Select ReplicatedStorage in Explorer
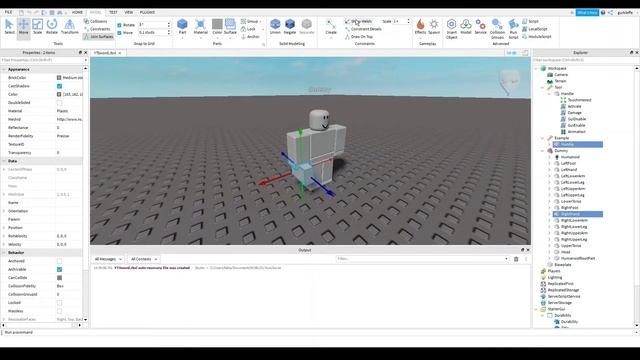The image size is (640, 360). pyautogui.click(x=563, y=290)
